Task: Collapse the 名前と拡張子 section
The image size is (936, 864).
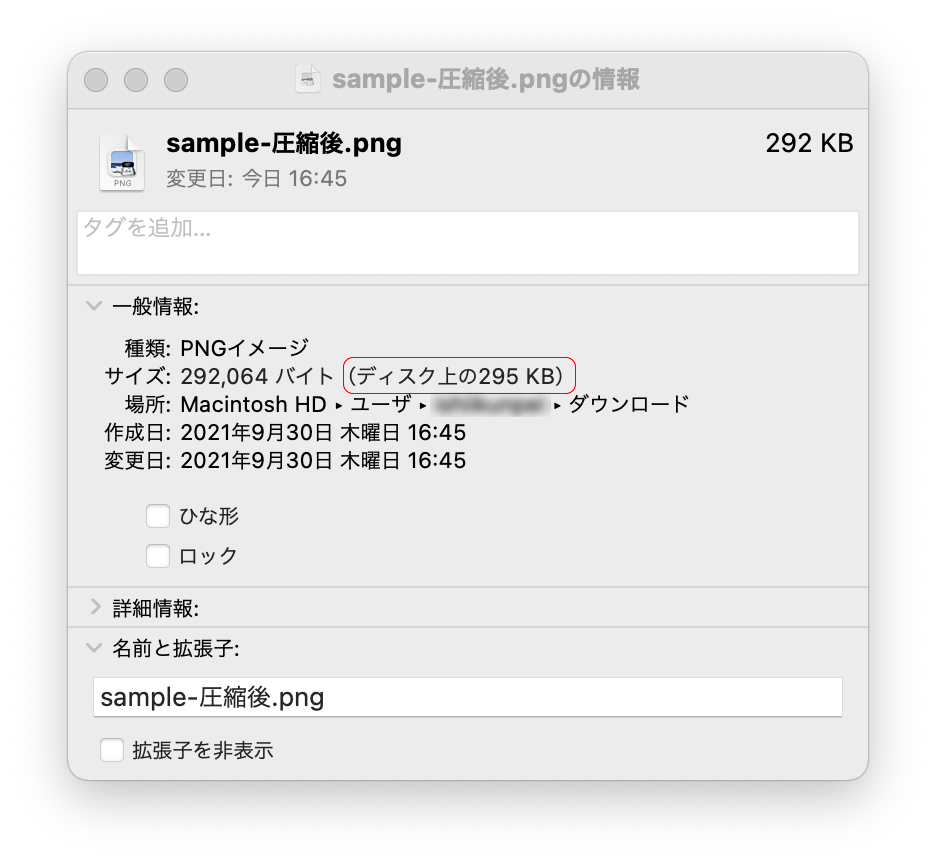Action: pyautogui.click(x=94, y=648)
